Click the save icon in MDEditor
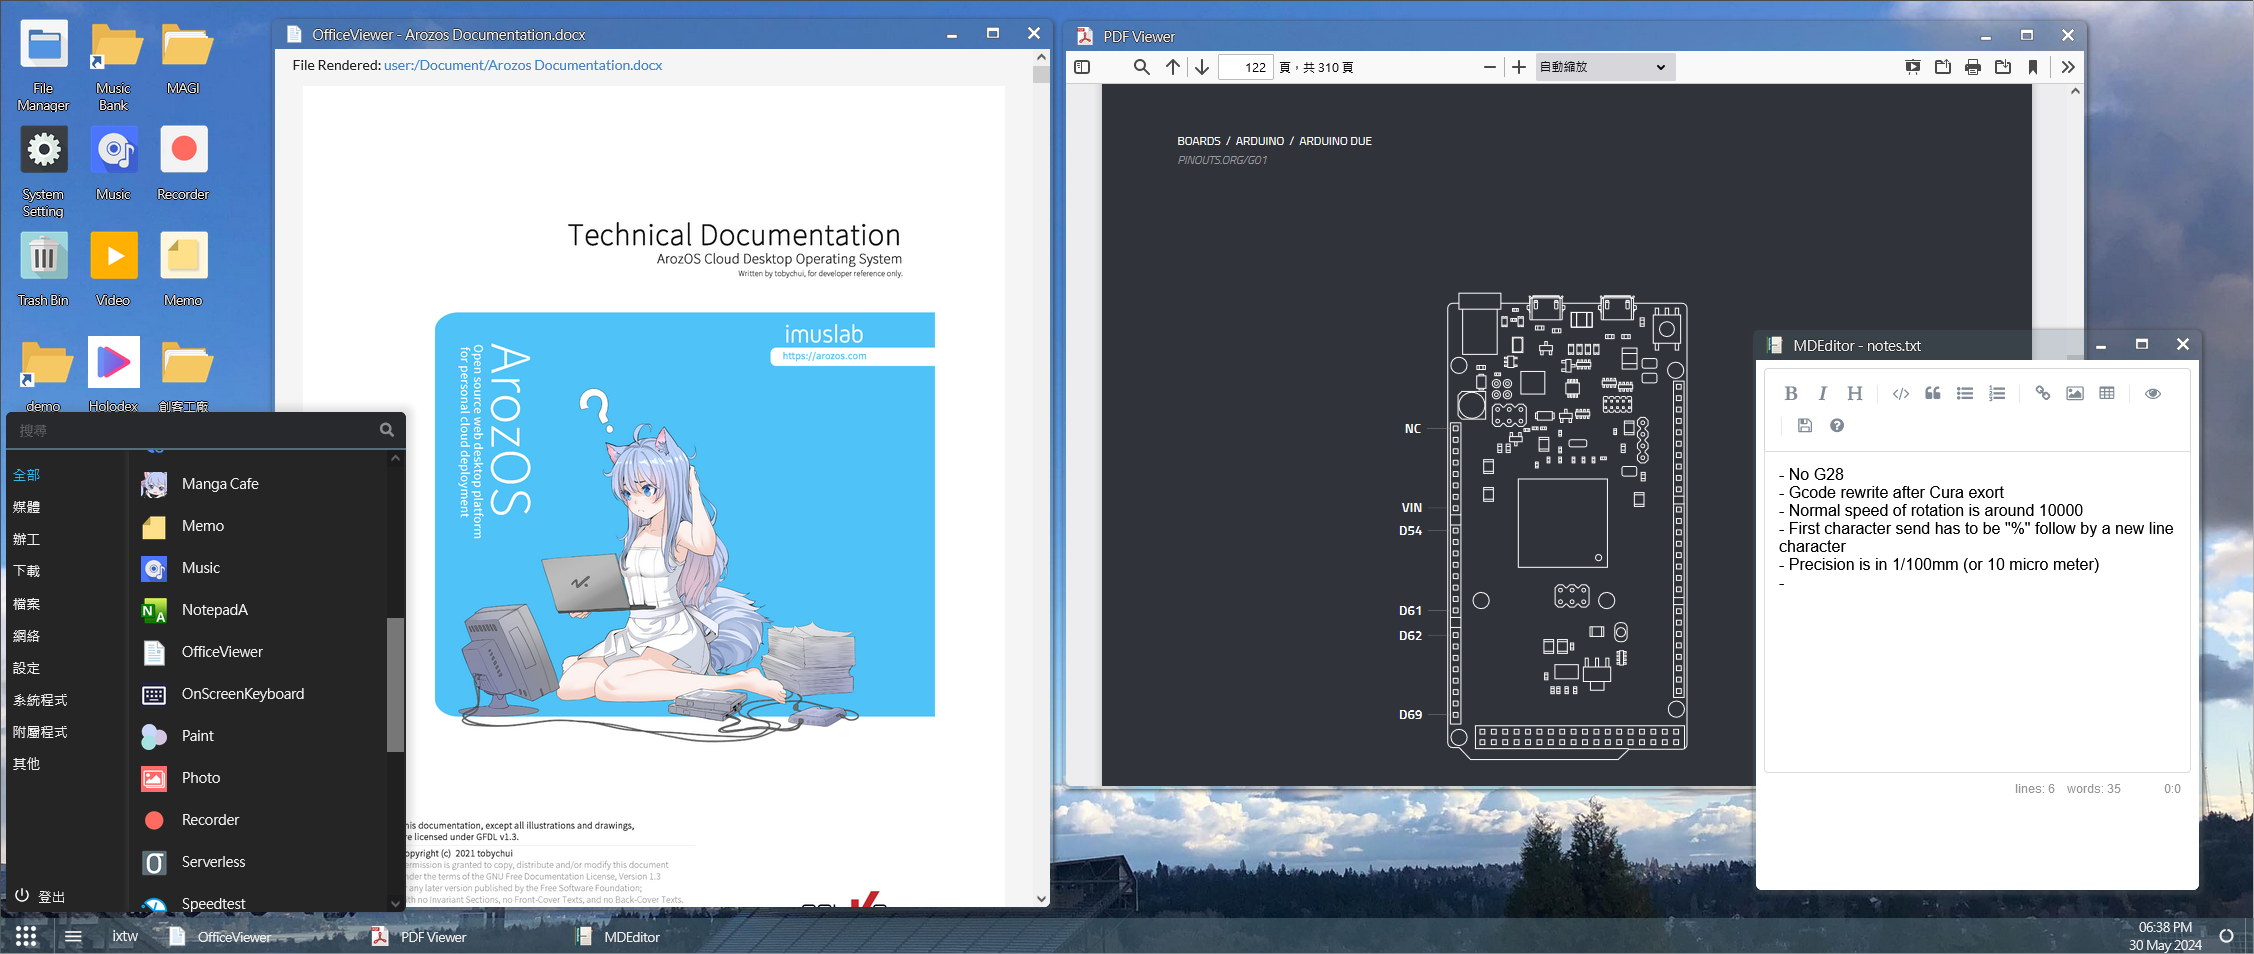Image resolution: width=2254 pixels, height=954 pixels. pyautogui.click(x=1804, y=426)
